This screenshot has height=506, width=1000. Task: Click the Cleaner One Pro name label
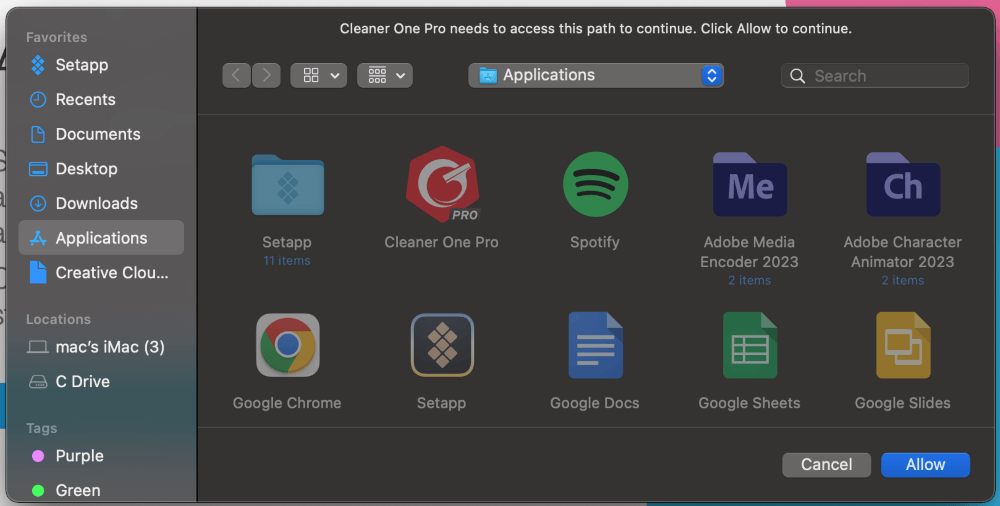[441, 242]
